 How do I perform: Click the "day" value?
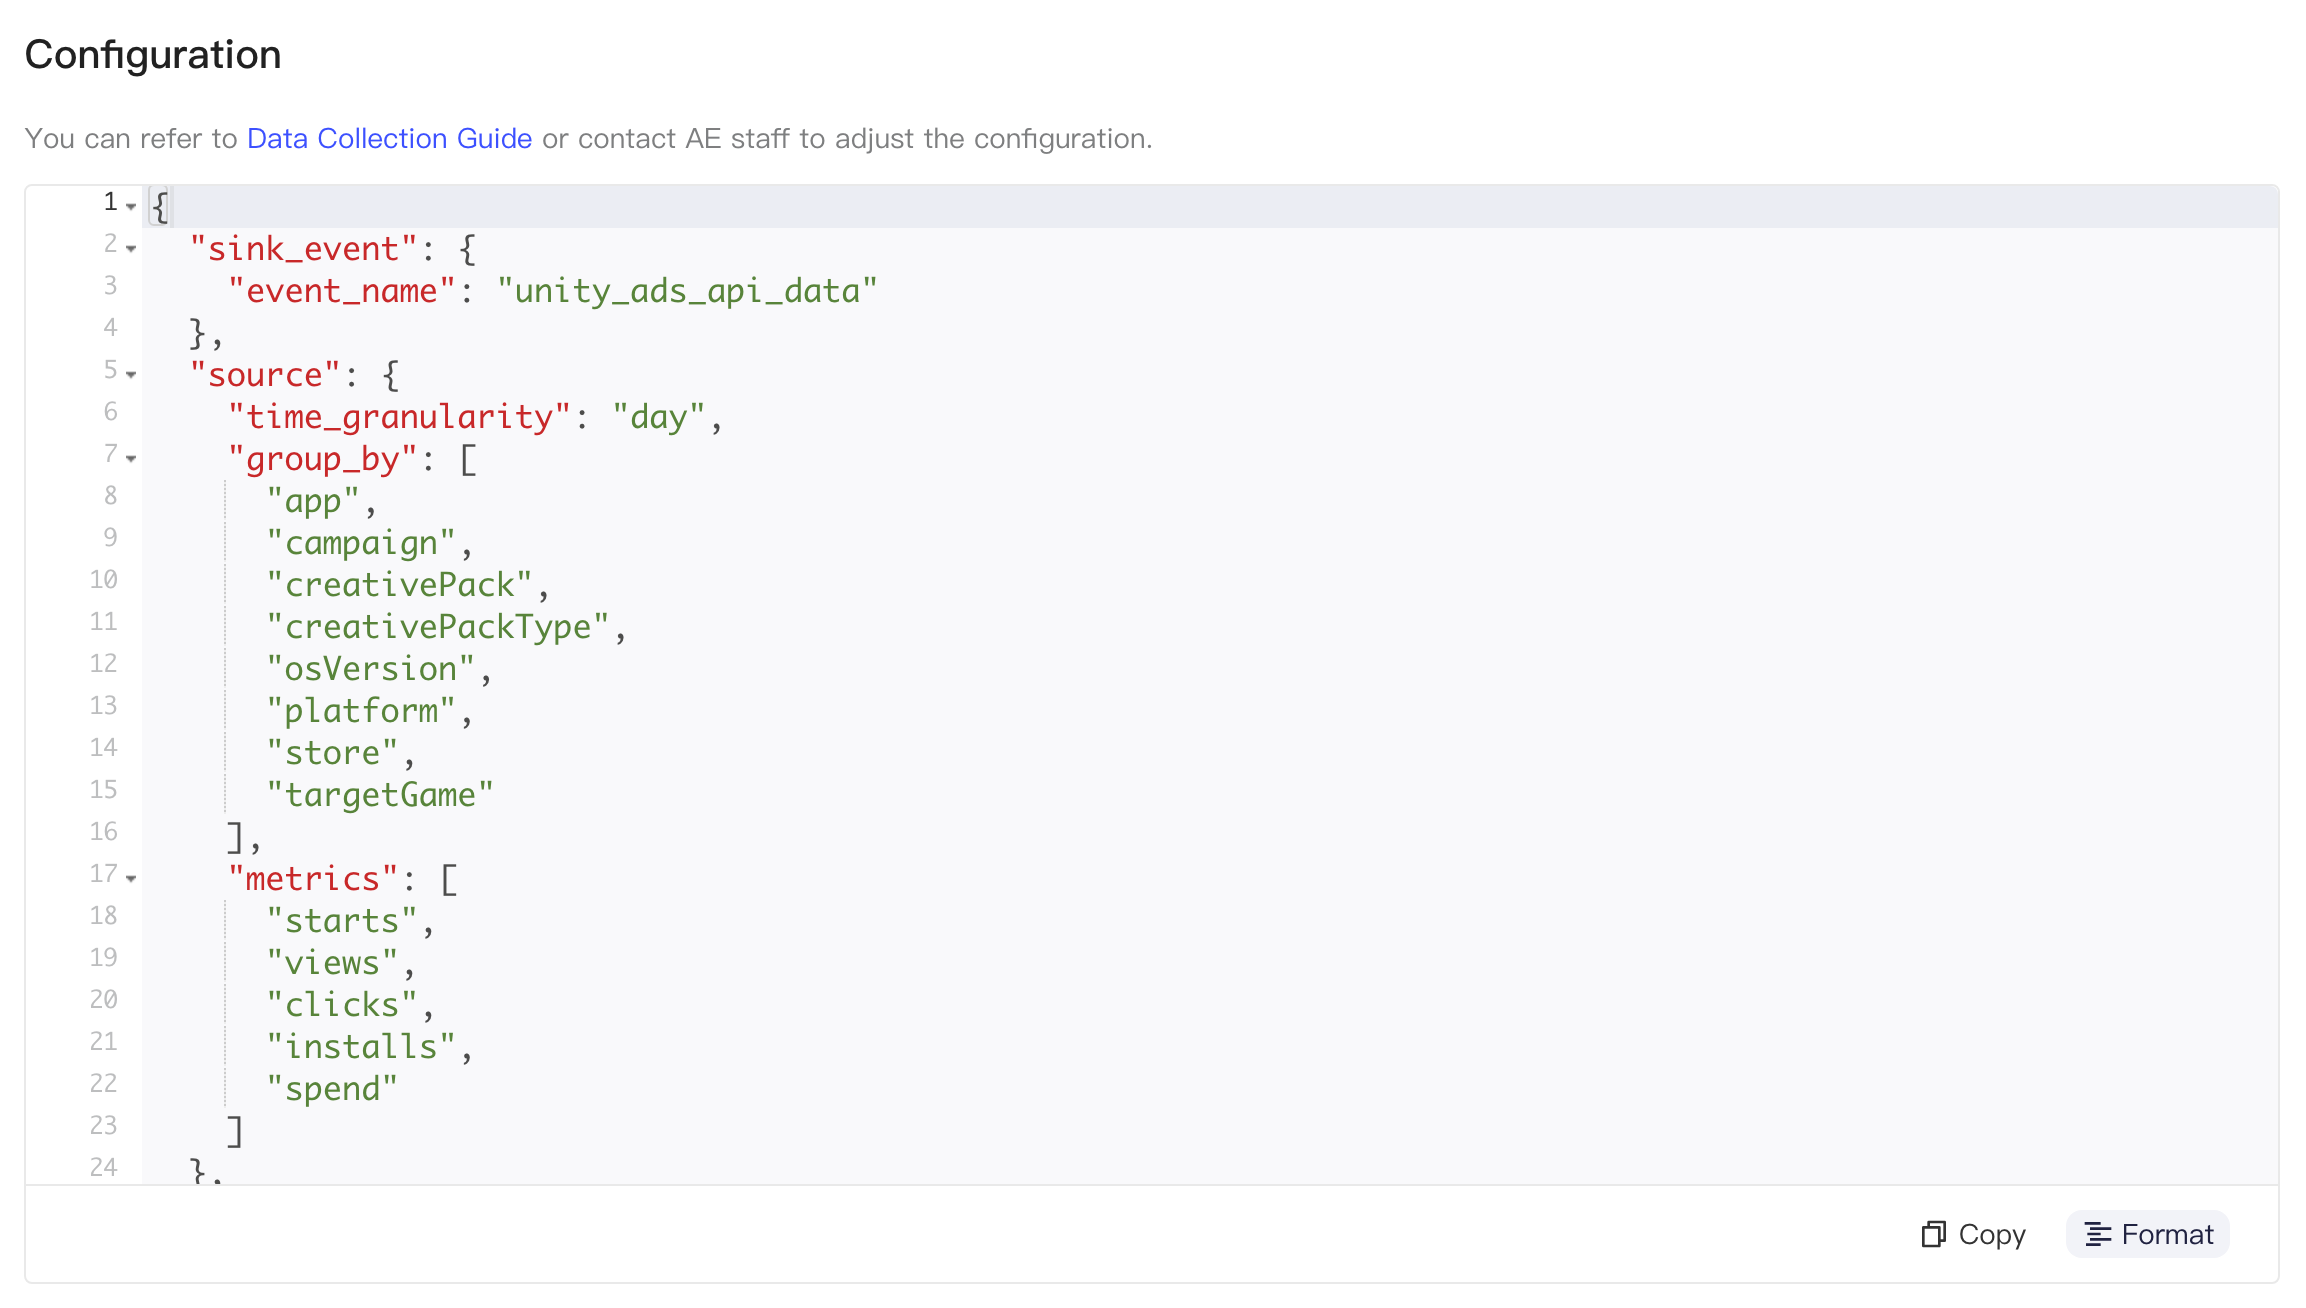(x=659, y=417)
